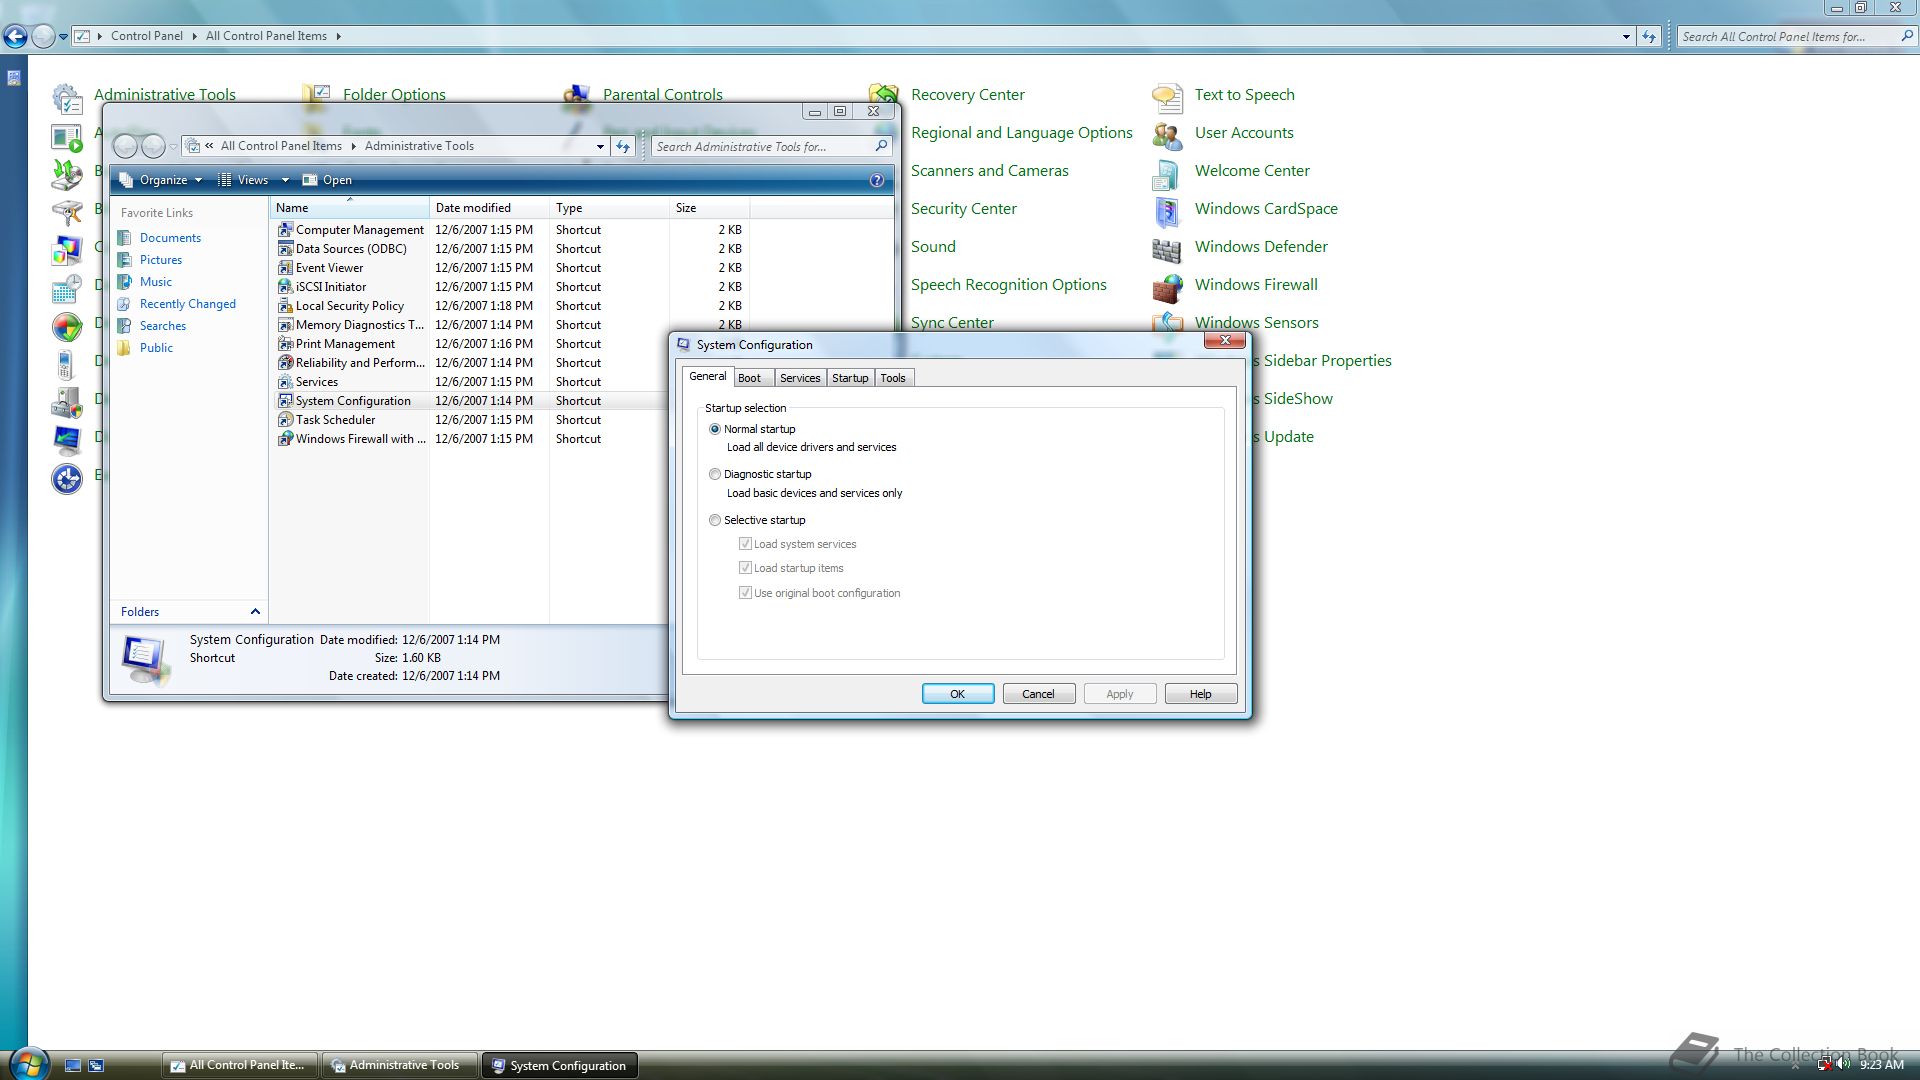Toggle Use original boot configuration checkbox
1920x1080 pixels.
coord(745,593)
